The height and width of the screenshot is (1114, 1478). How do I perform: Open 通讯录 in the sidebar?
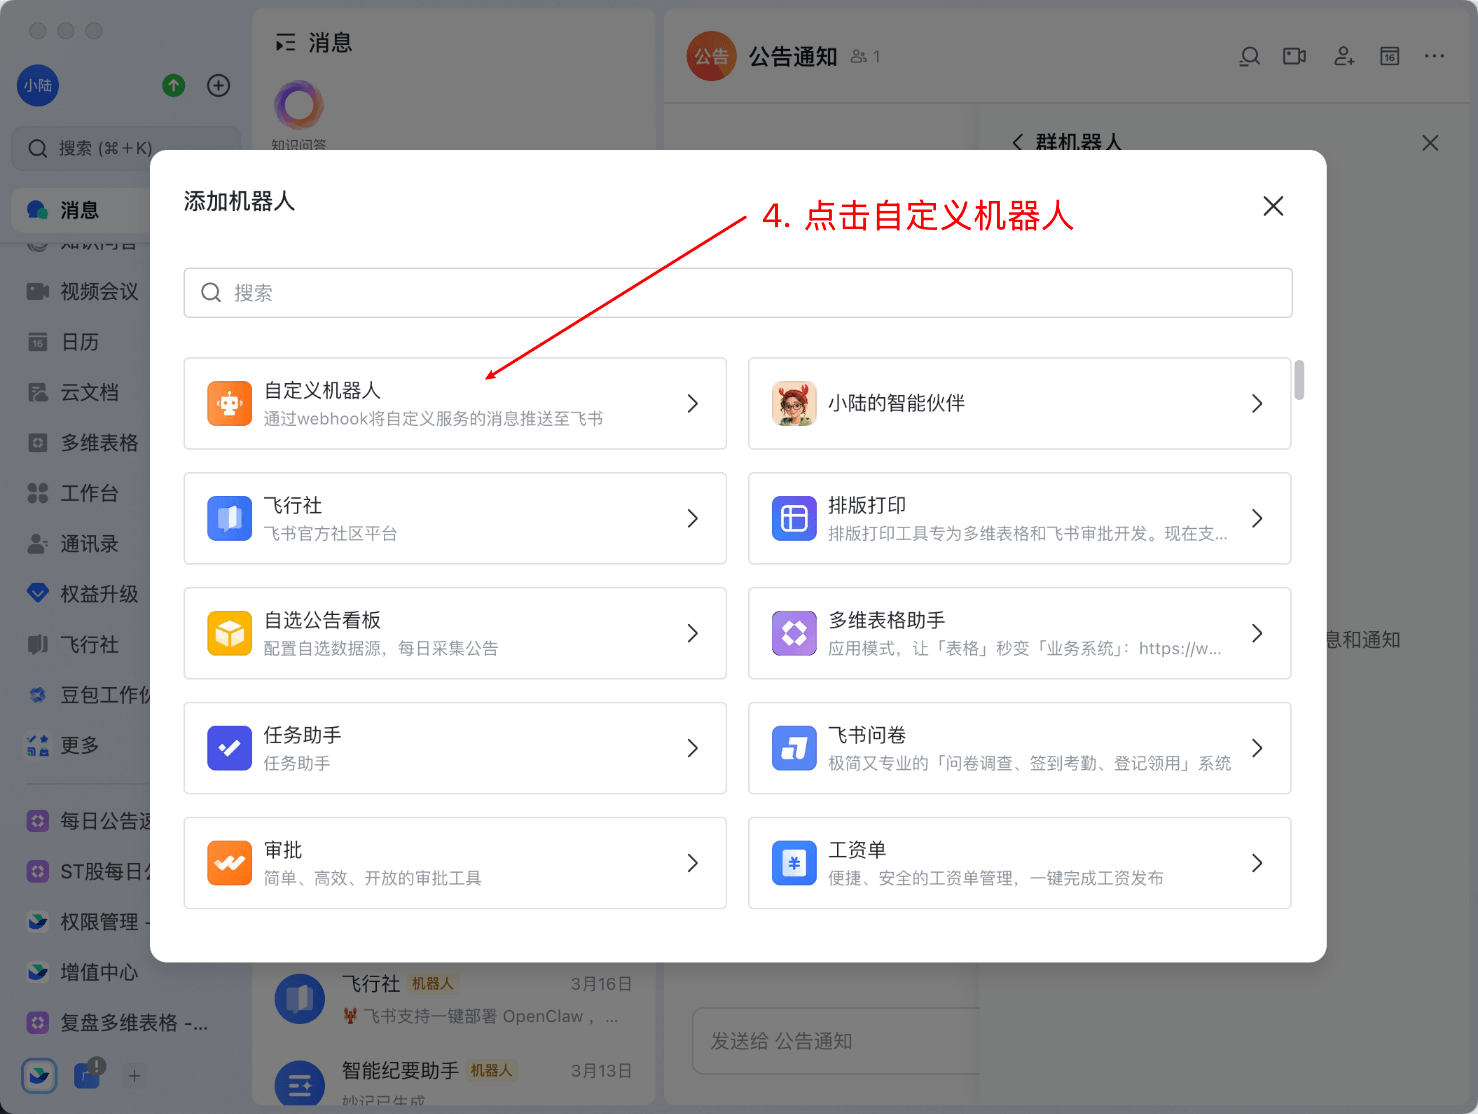pyautogui.click(x=73, y=544)
